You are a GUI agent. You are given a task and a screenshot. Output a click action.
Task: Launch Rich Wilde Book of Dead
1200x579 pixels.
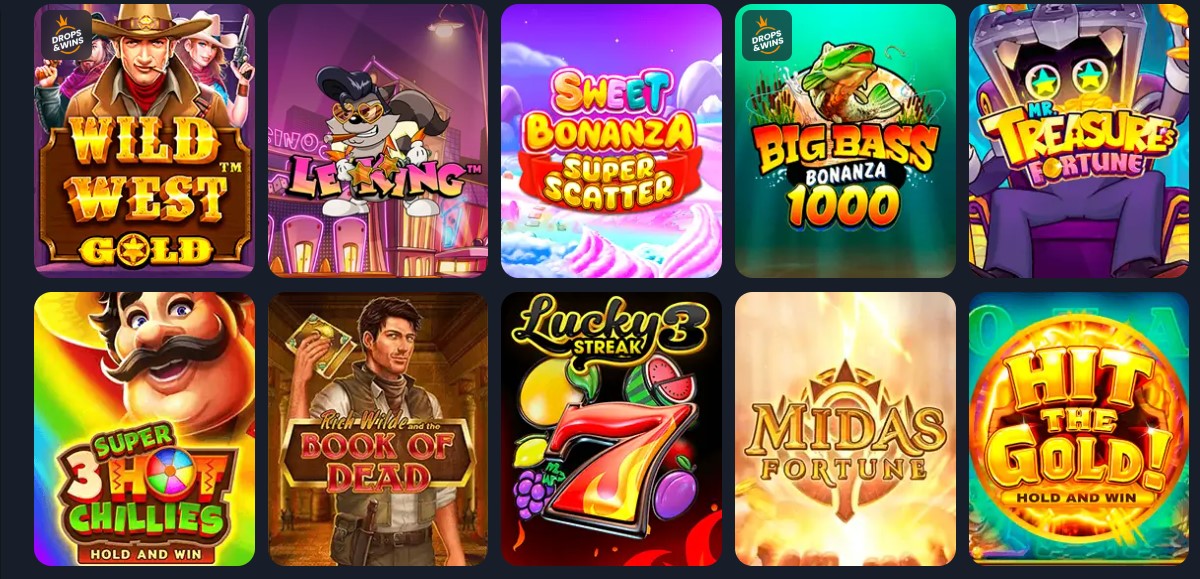[378, 429]
